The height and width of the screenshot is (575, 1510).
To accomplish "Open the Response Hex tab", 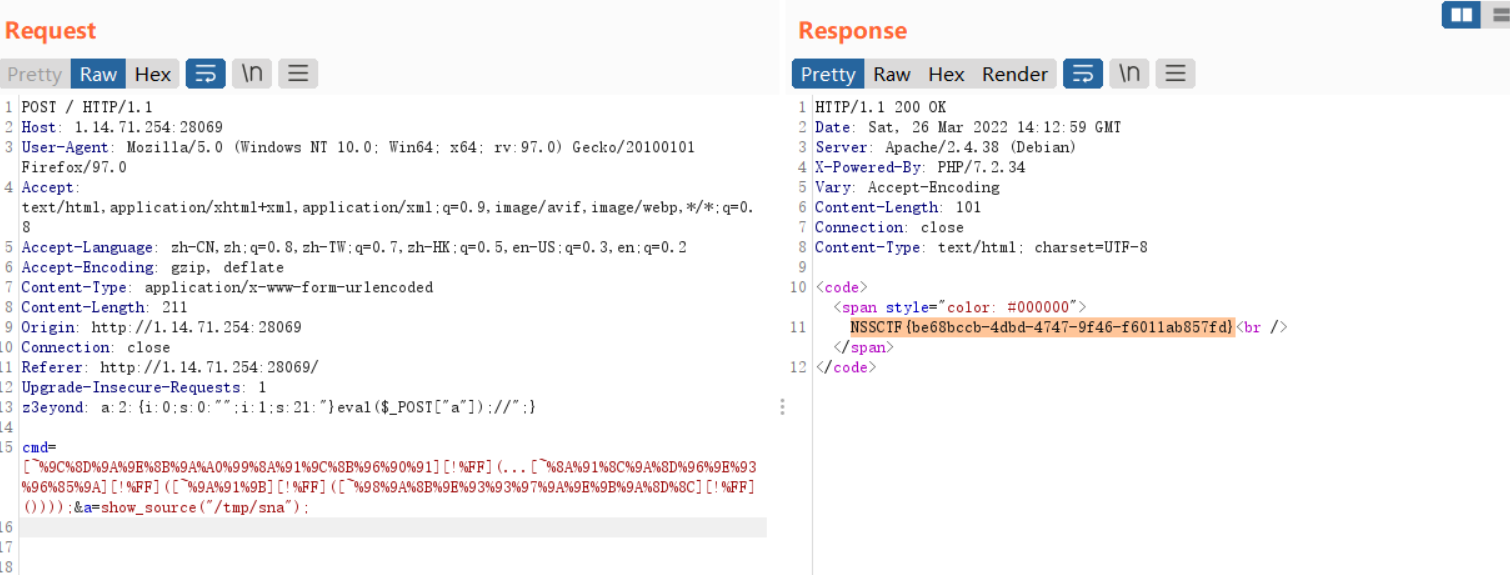I will click(x=946, y=74).
